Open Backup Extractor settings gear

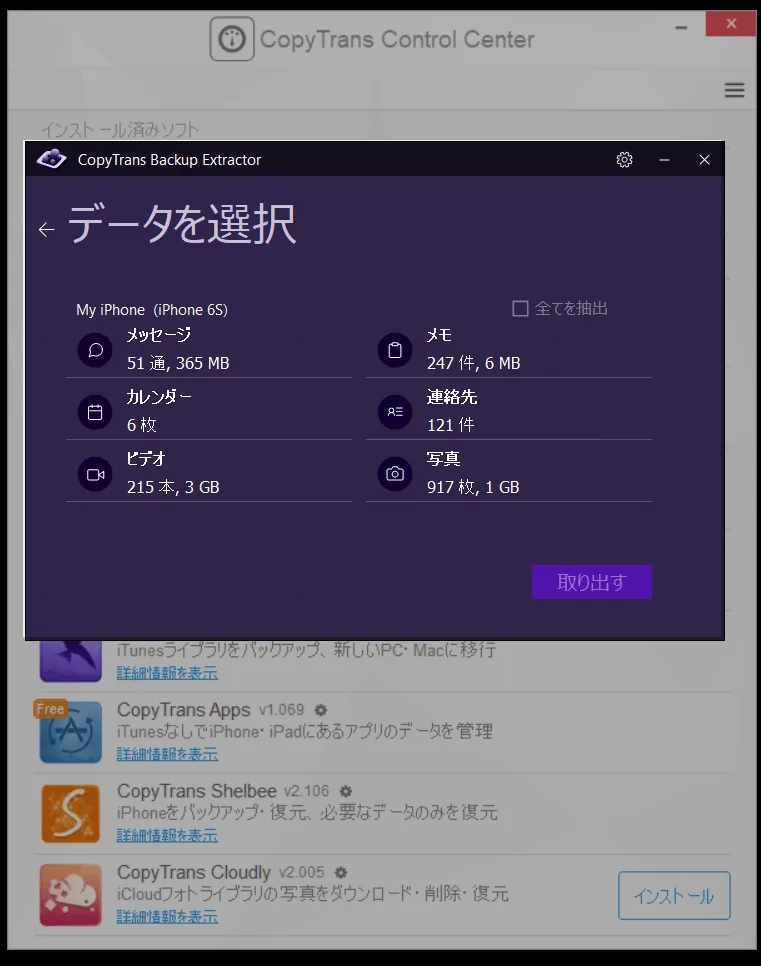(624, 160)
